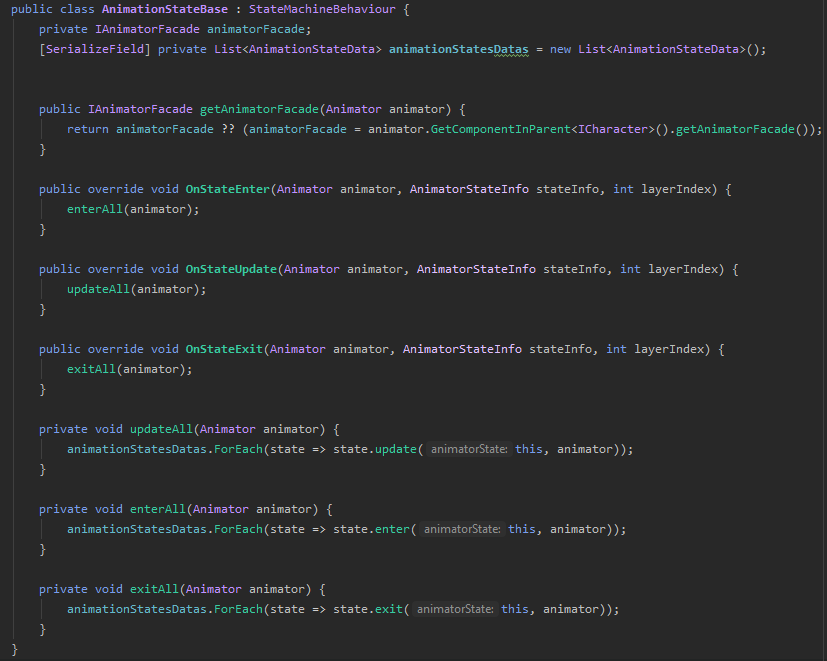Click the OnStateUpdate method name

coord(231,270)
